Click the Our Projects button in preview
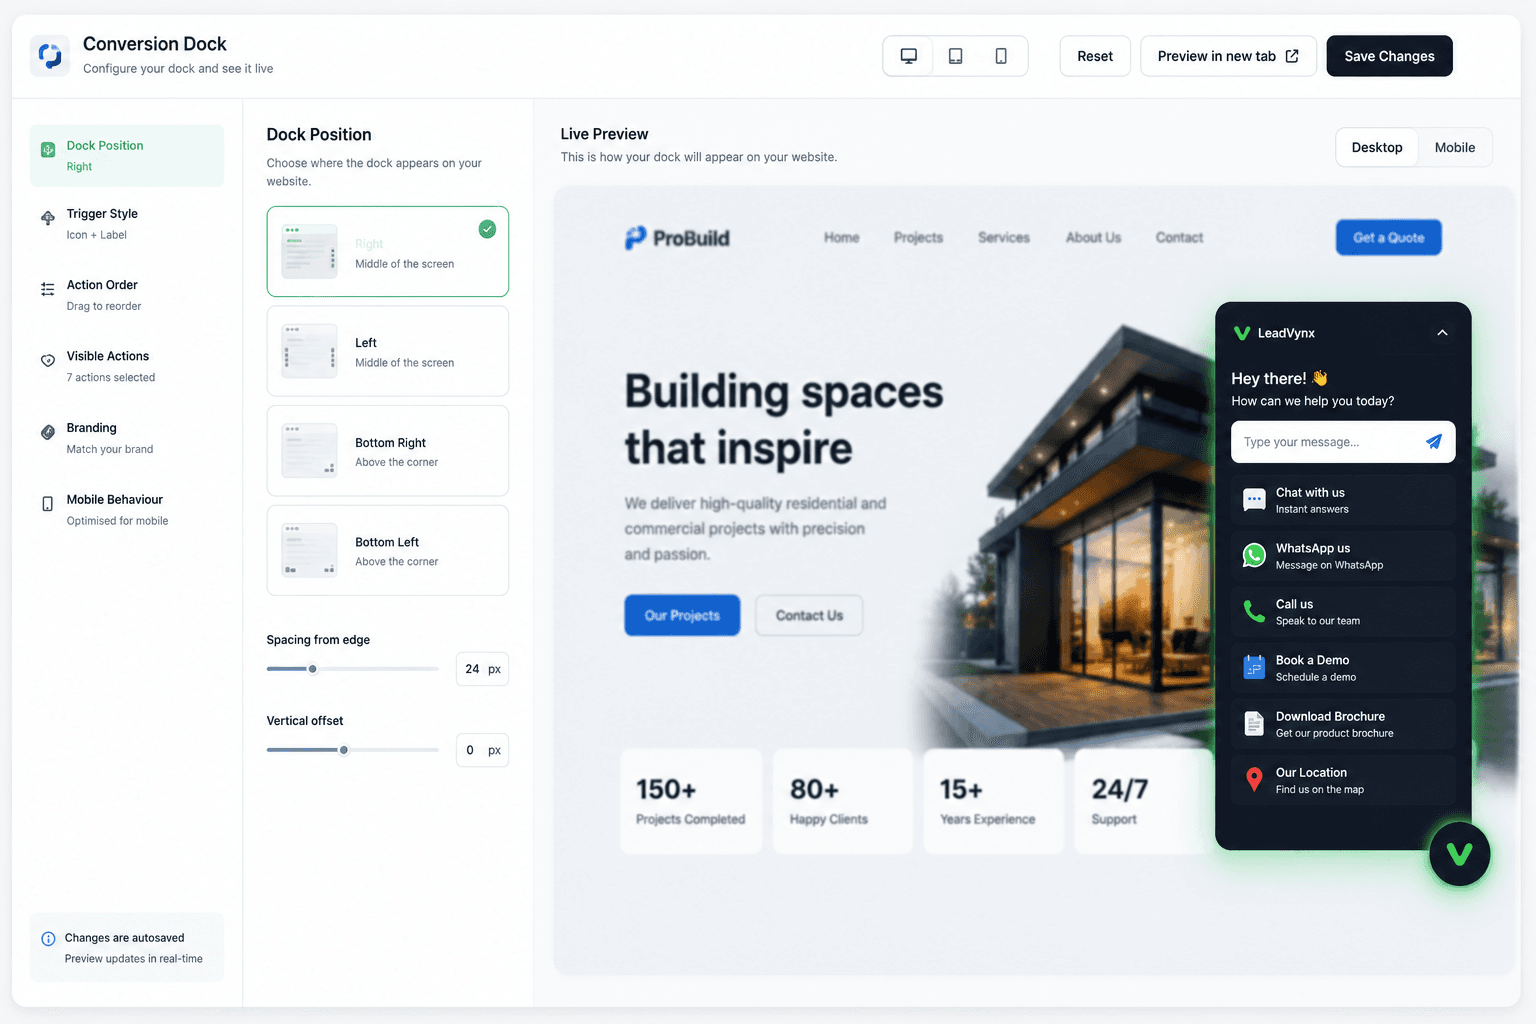Screen dimensions: 1536x1024 point(682,615)
